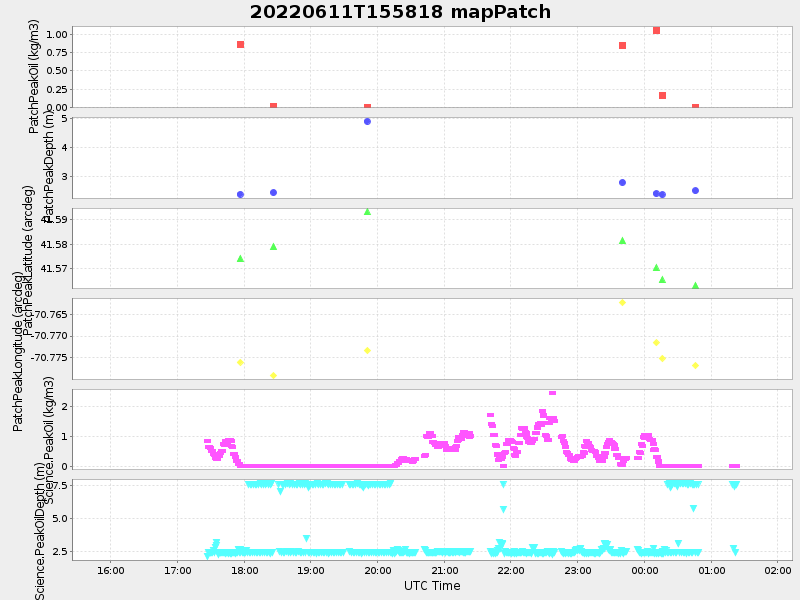
Task: Select lowest yellow longitude diamond near 18:30
Action: [x=273, y=376]
